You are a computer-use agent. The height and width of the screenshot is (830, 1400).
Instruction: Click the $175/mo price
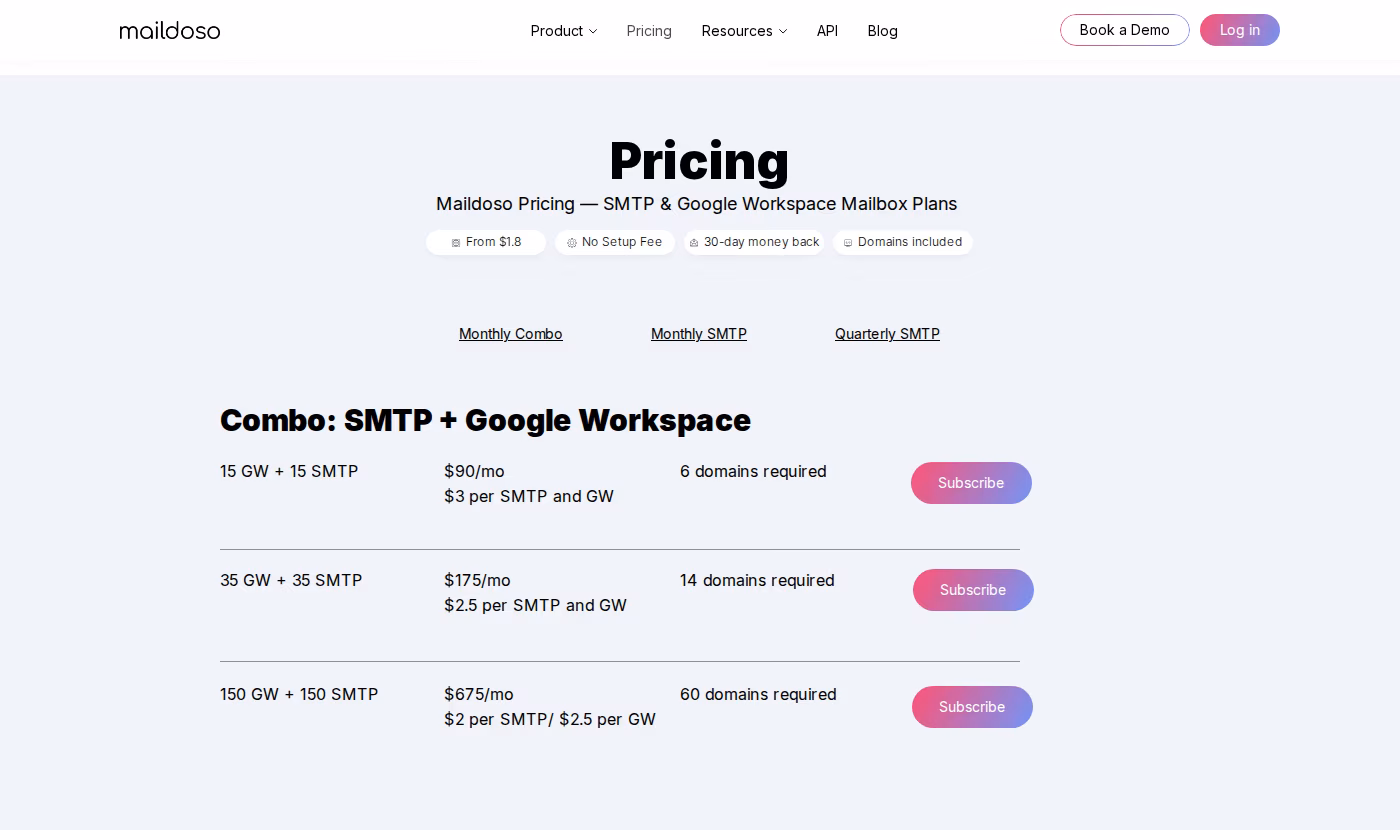pos(477,580)
